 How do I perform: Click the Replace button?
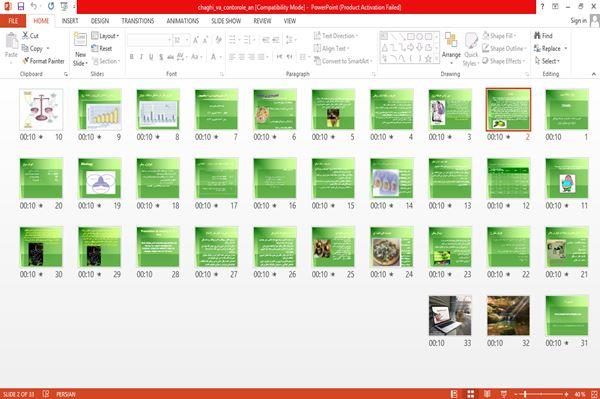point(551,48)
